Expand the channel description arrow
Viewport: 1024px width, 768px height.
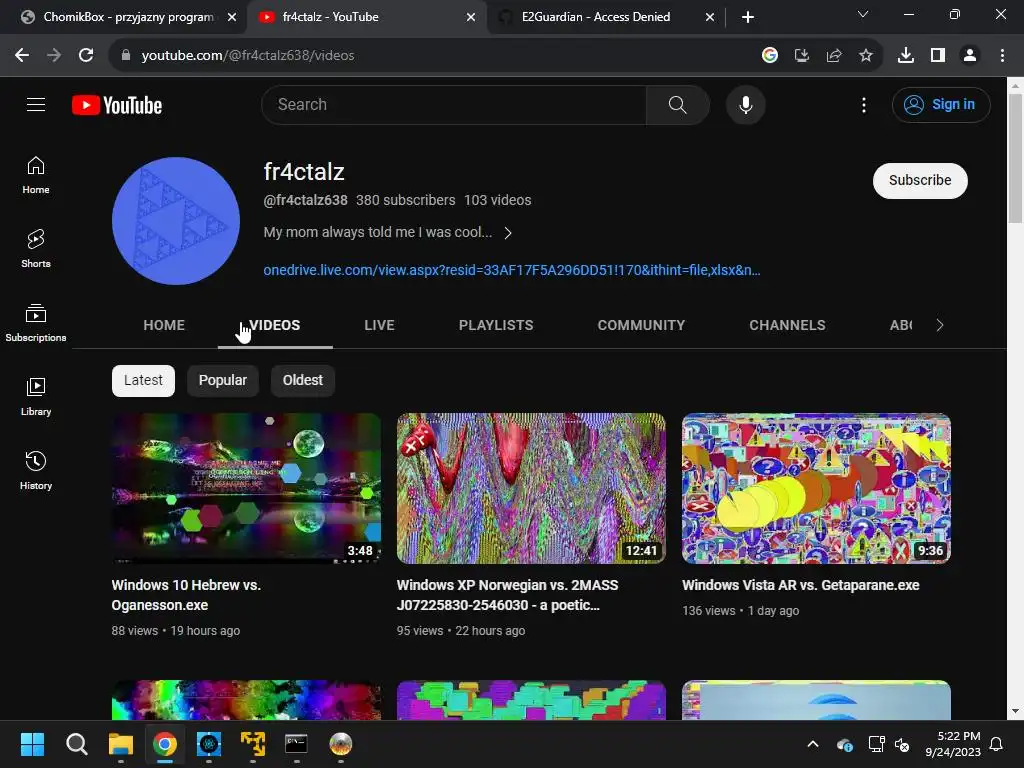click(508, 232)
